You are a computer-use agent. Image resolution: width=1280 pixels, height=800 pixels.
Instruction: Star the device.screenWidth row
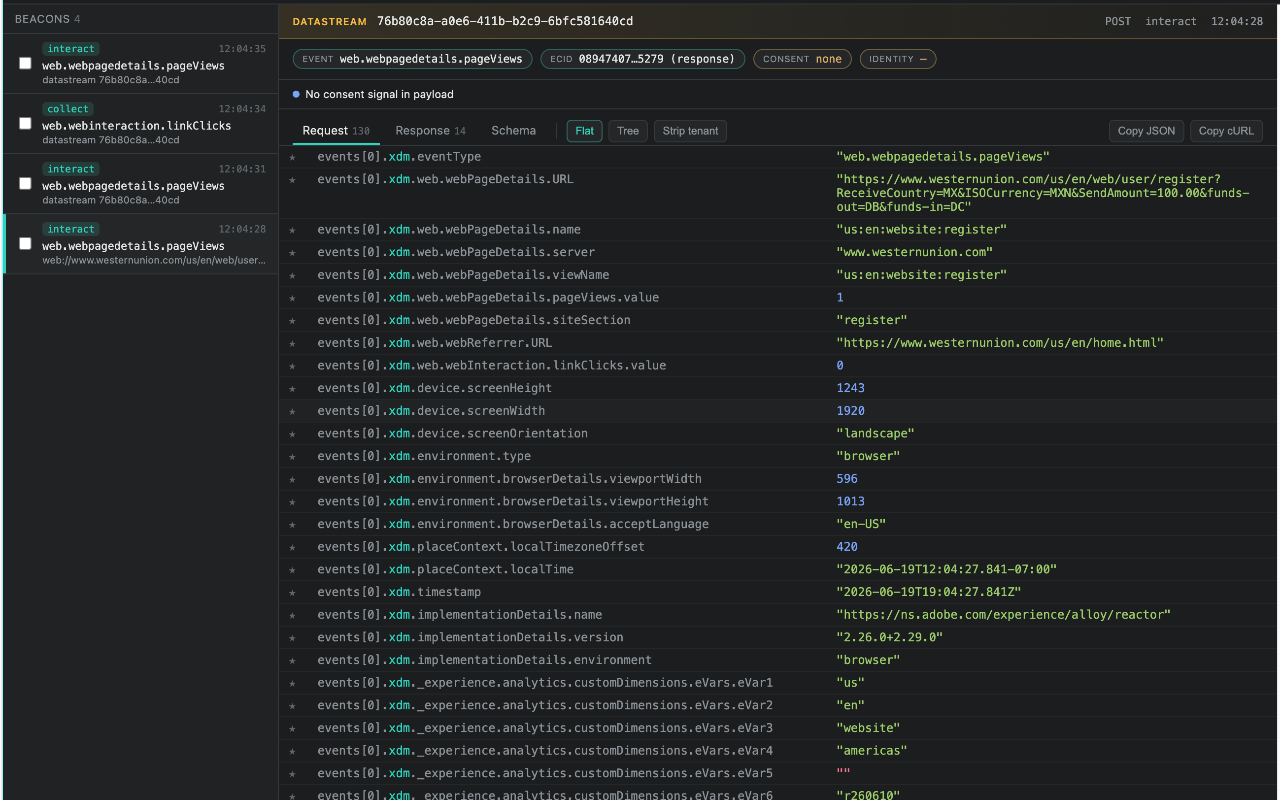(293, 411)
